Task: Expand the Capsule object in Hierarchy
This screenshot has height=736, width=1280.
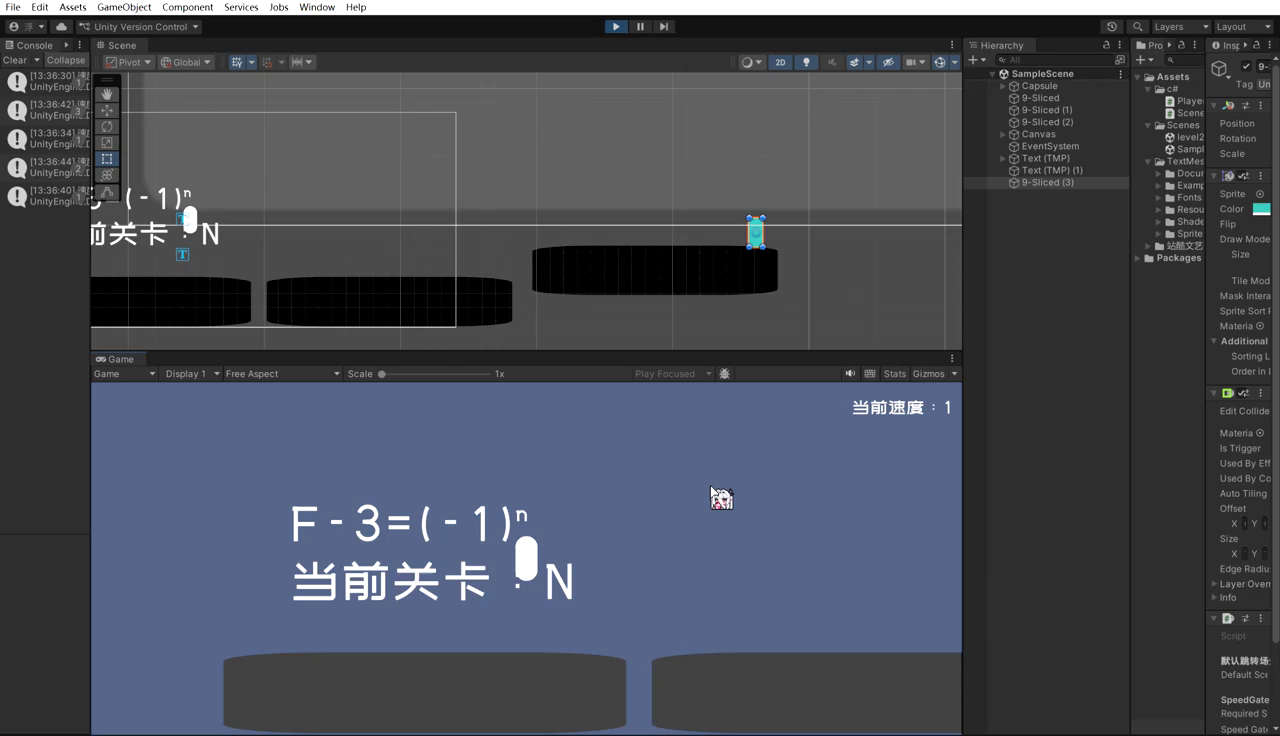Action: click(x=1003, y=86)
